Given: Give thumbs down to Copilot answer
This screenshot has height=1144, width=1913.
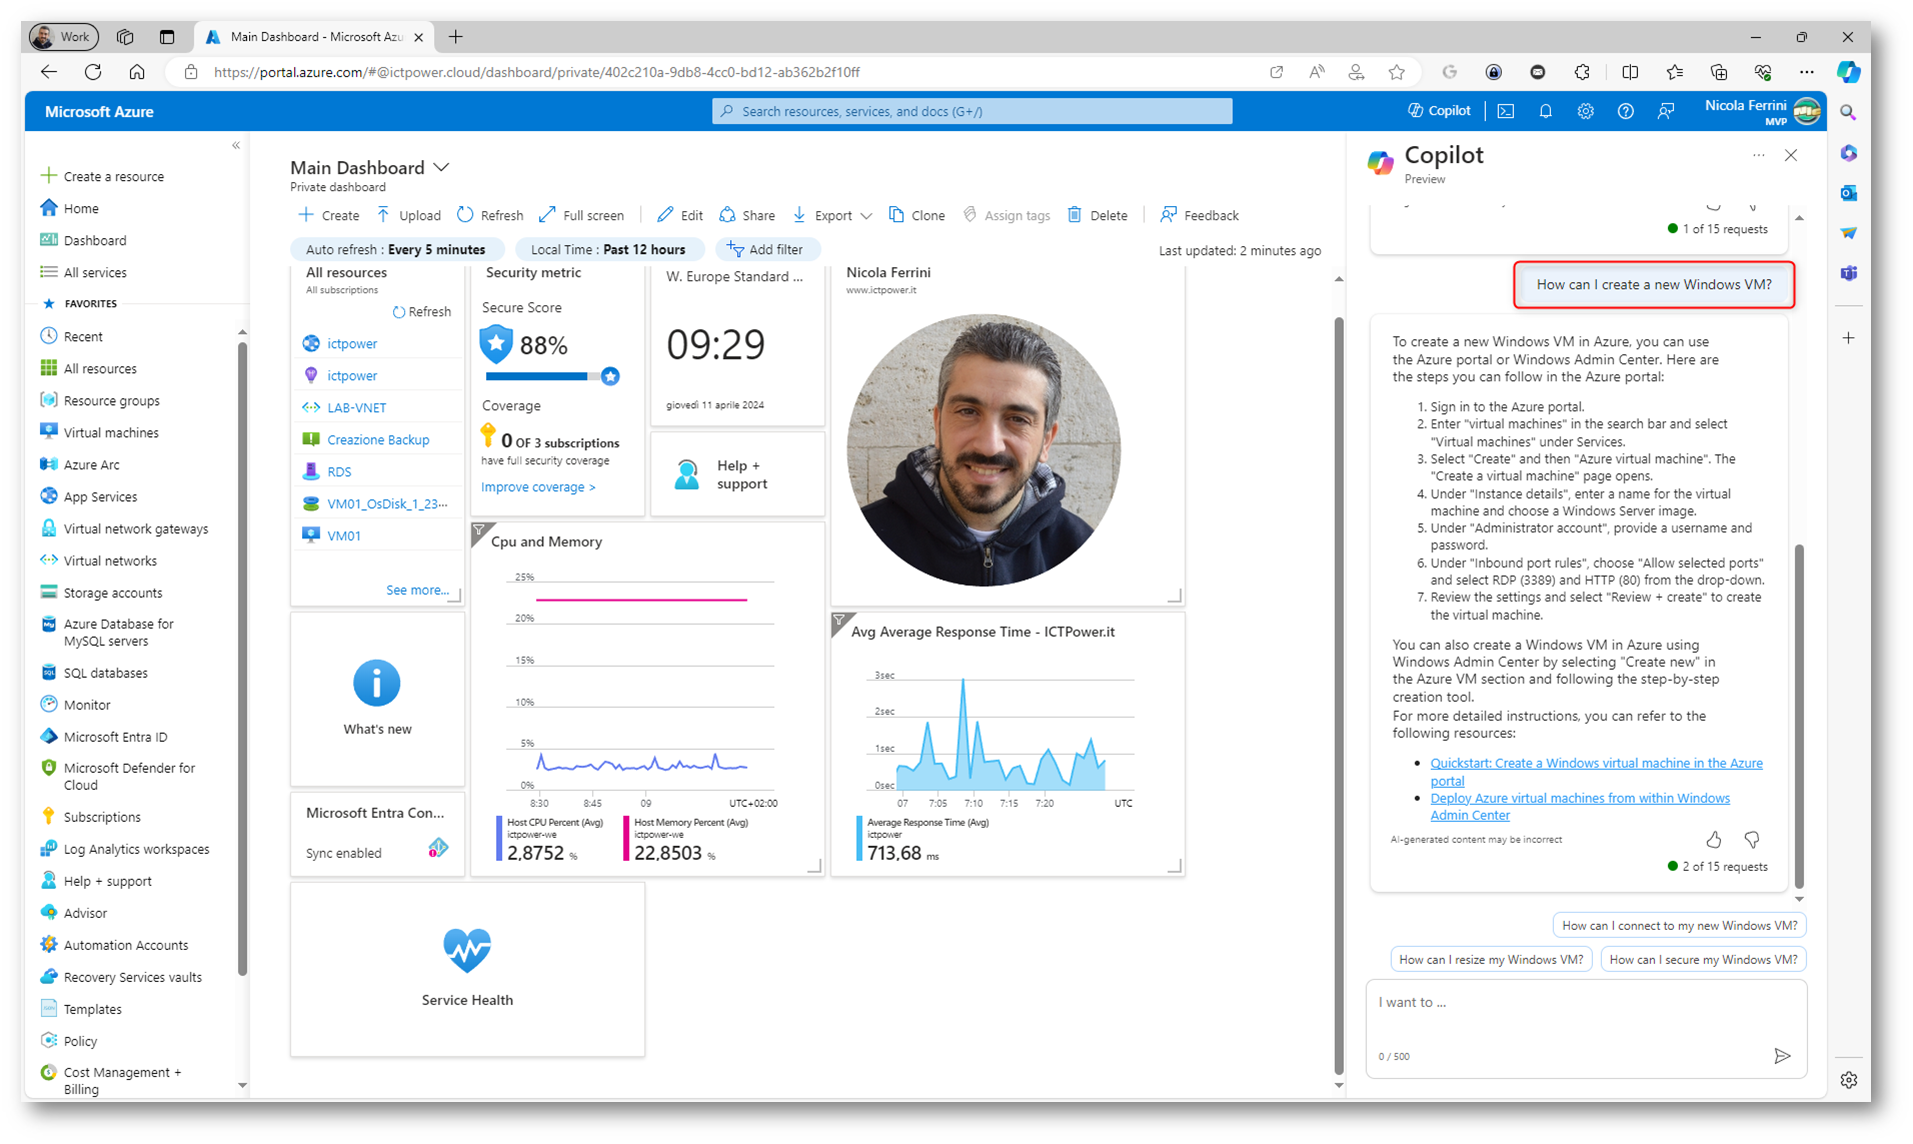Looking at the screenshot, I should pyautogui.click(x=1751, y=840).
